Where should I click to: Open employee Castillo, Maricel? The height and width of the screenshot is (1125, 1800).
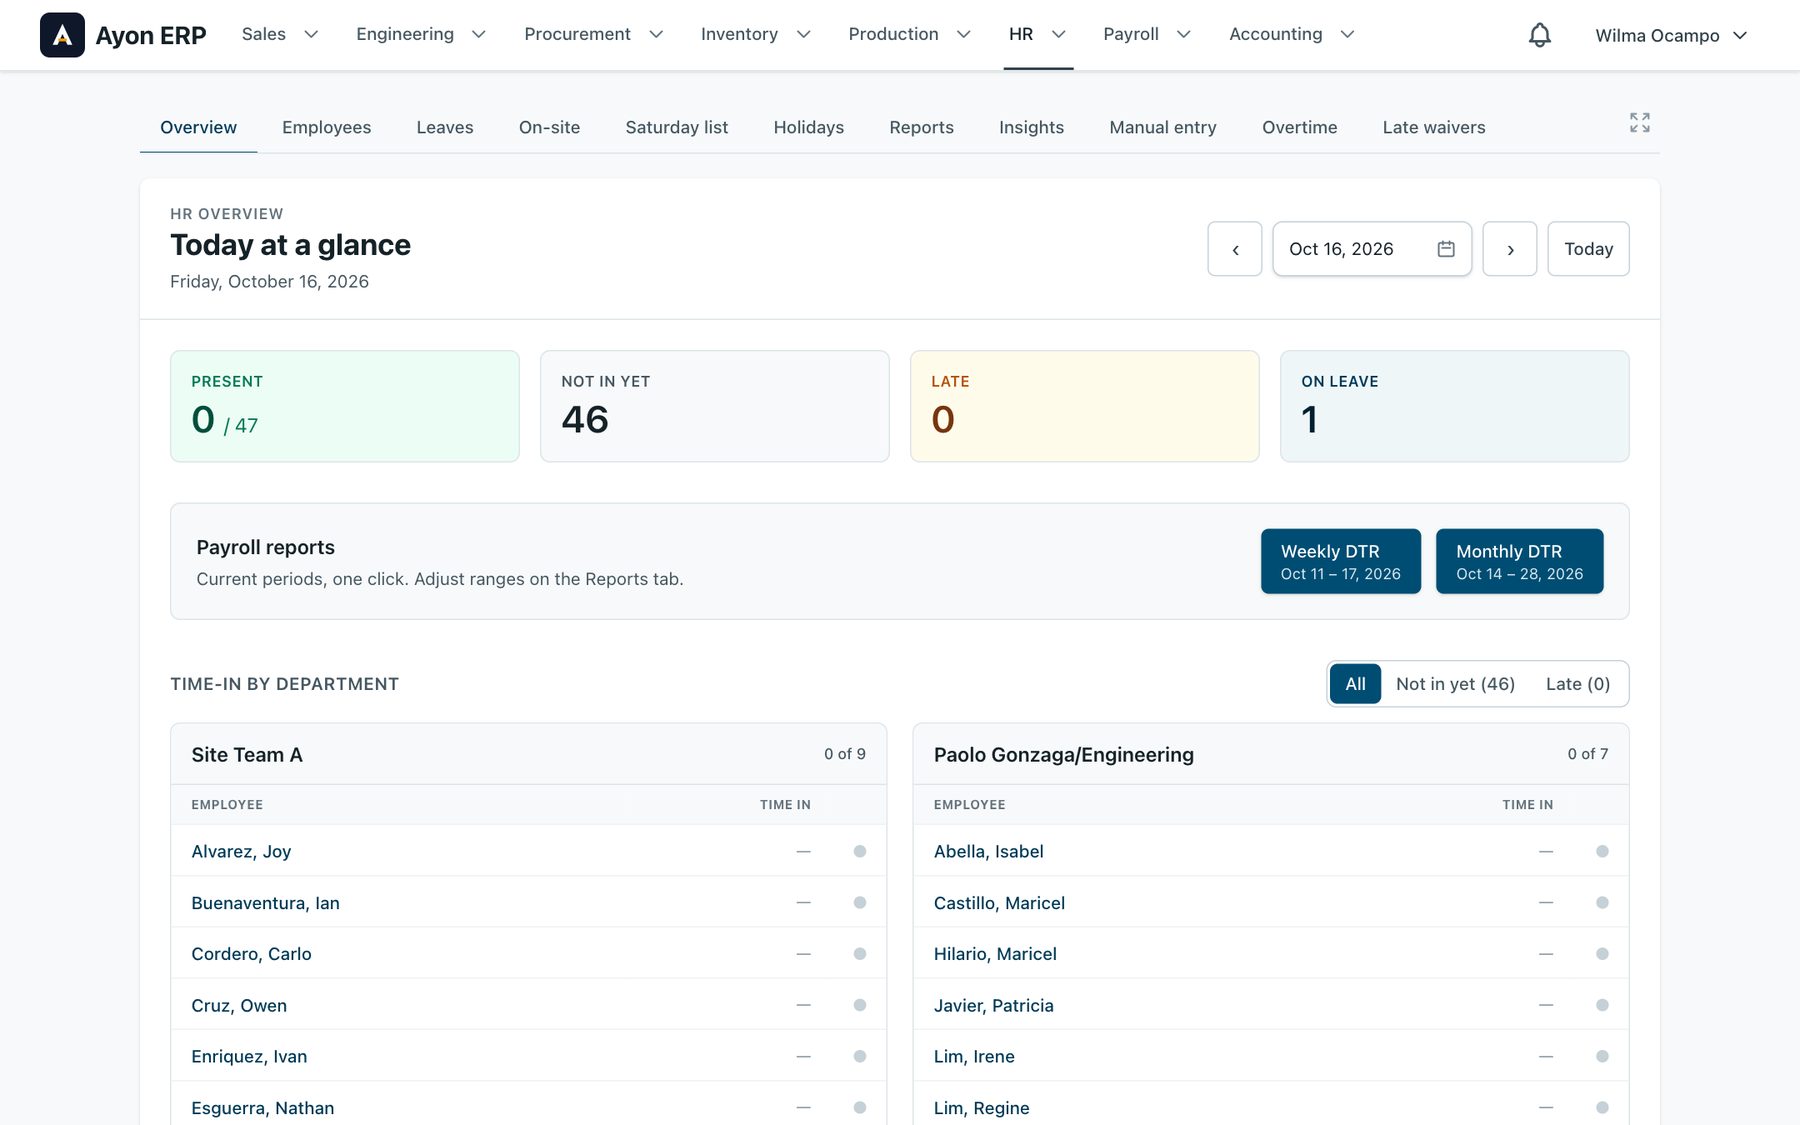999,903
